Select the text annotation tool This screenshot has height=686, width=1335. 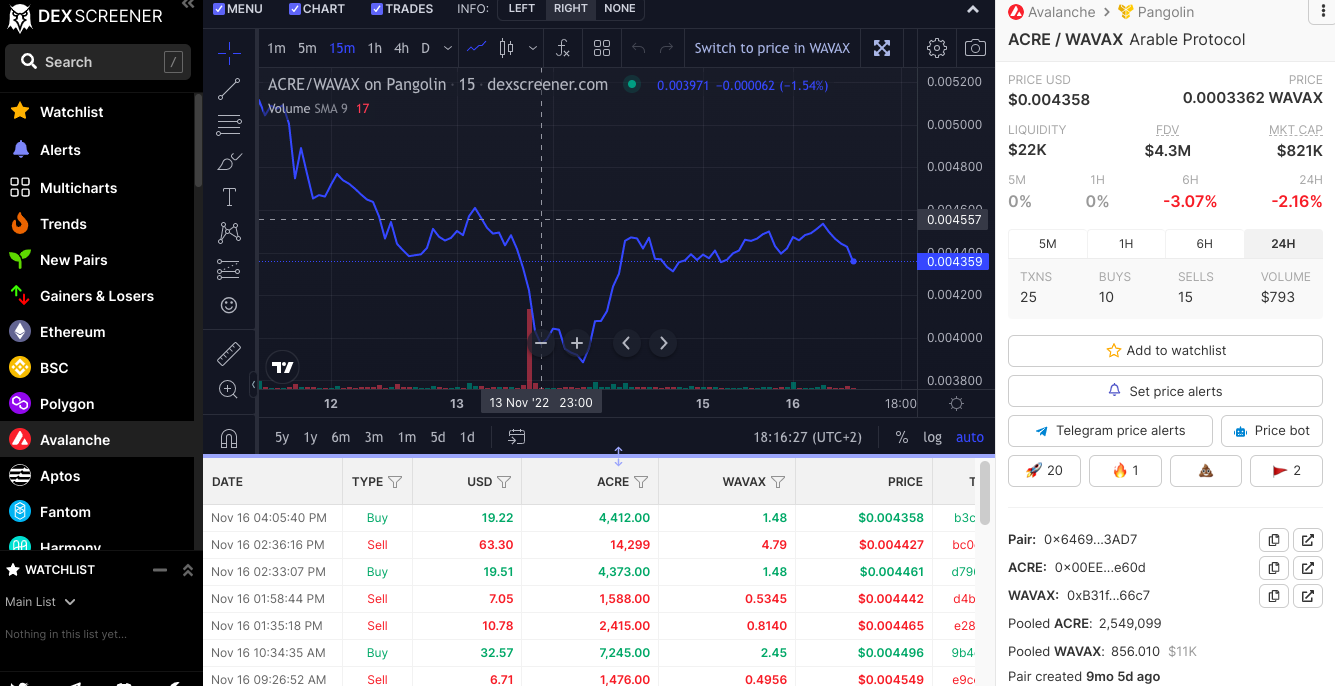[x=229, y=197]
